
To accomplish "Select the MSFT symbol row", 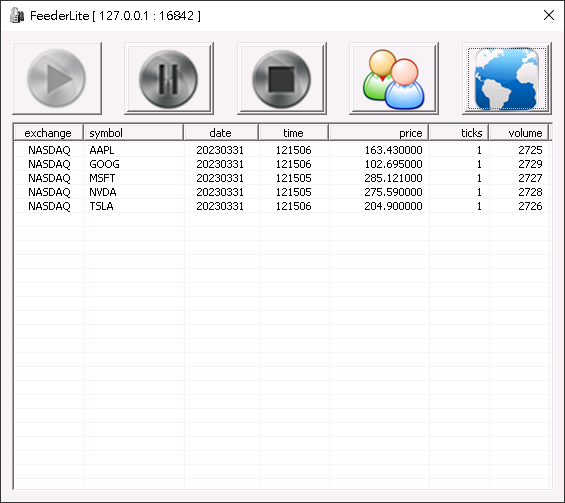I will click(282, 178).
